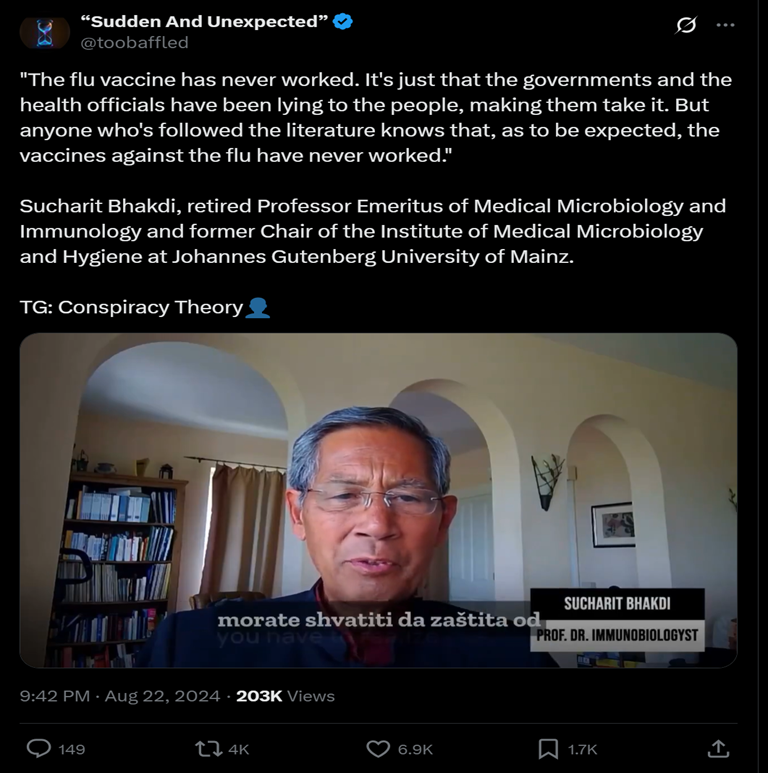Open the "Sudden And Unexpected" profile name
The width and height of the screenshot is (768, 773).
tap(204, 22)
